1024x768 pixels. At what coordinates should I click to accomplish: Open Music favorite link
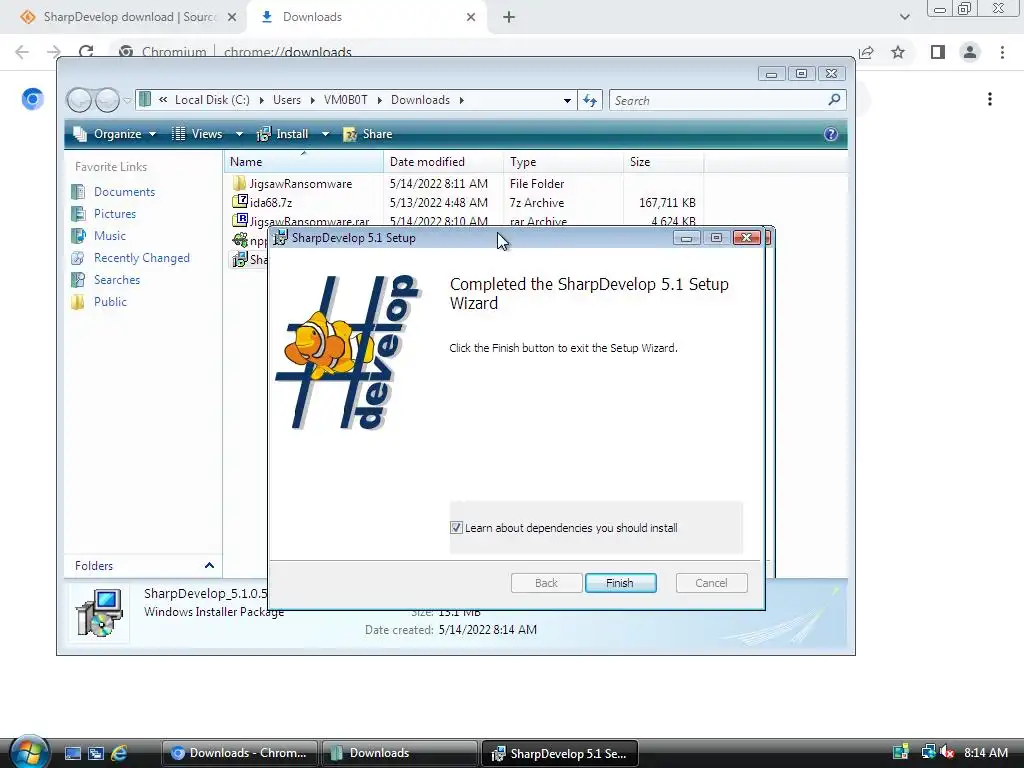tap(110, 236)
